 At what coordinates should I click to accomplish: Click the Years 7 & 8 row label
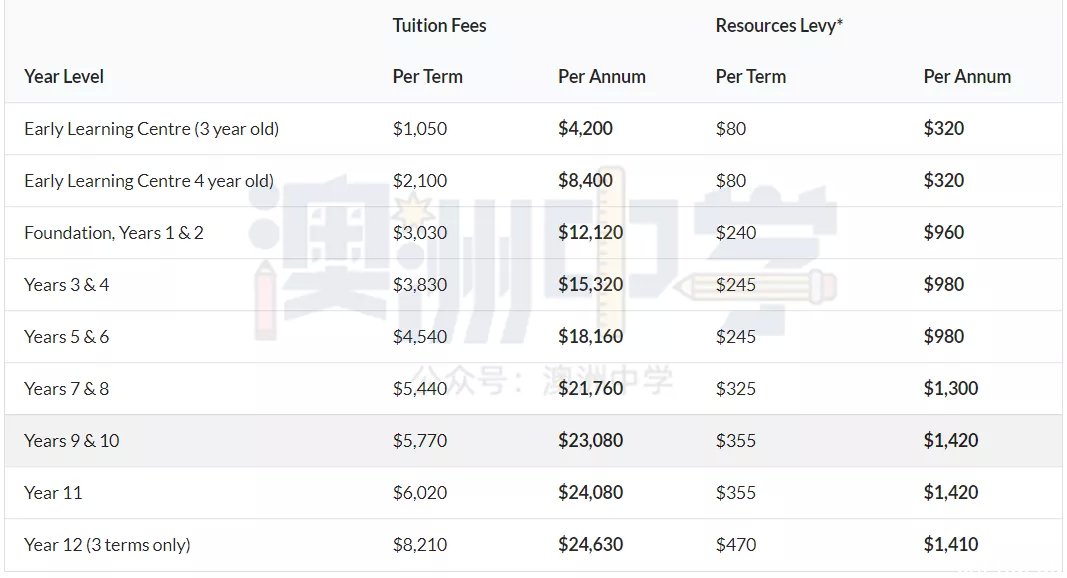(x=67, y=389)
